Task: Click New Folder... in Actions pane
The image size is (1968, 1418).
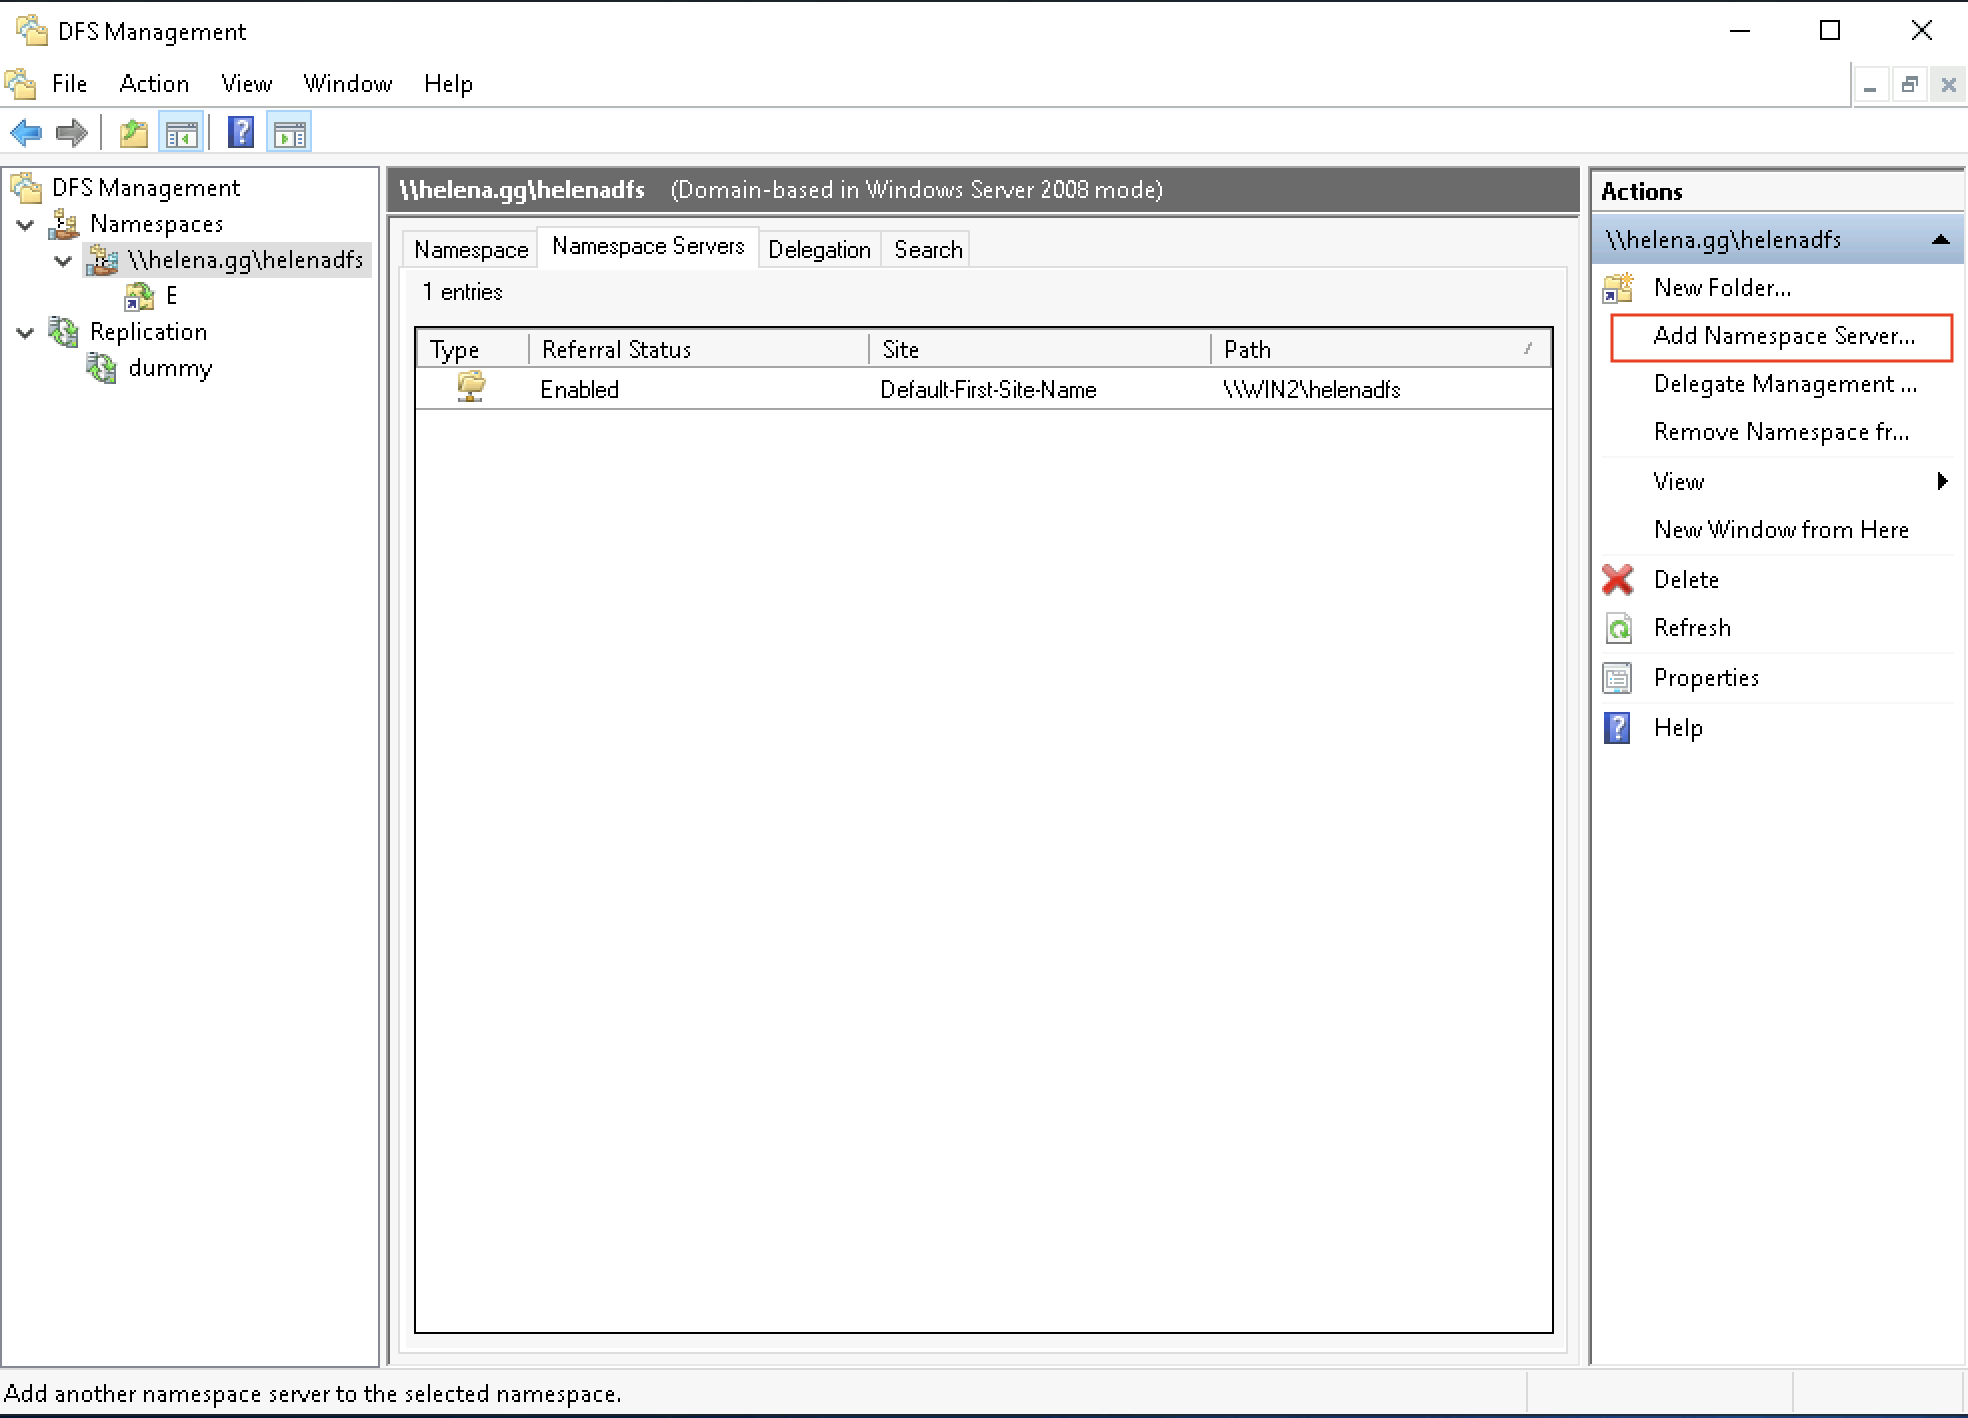Action: (x=1722, y=288)
